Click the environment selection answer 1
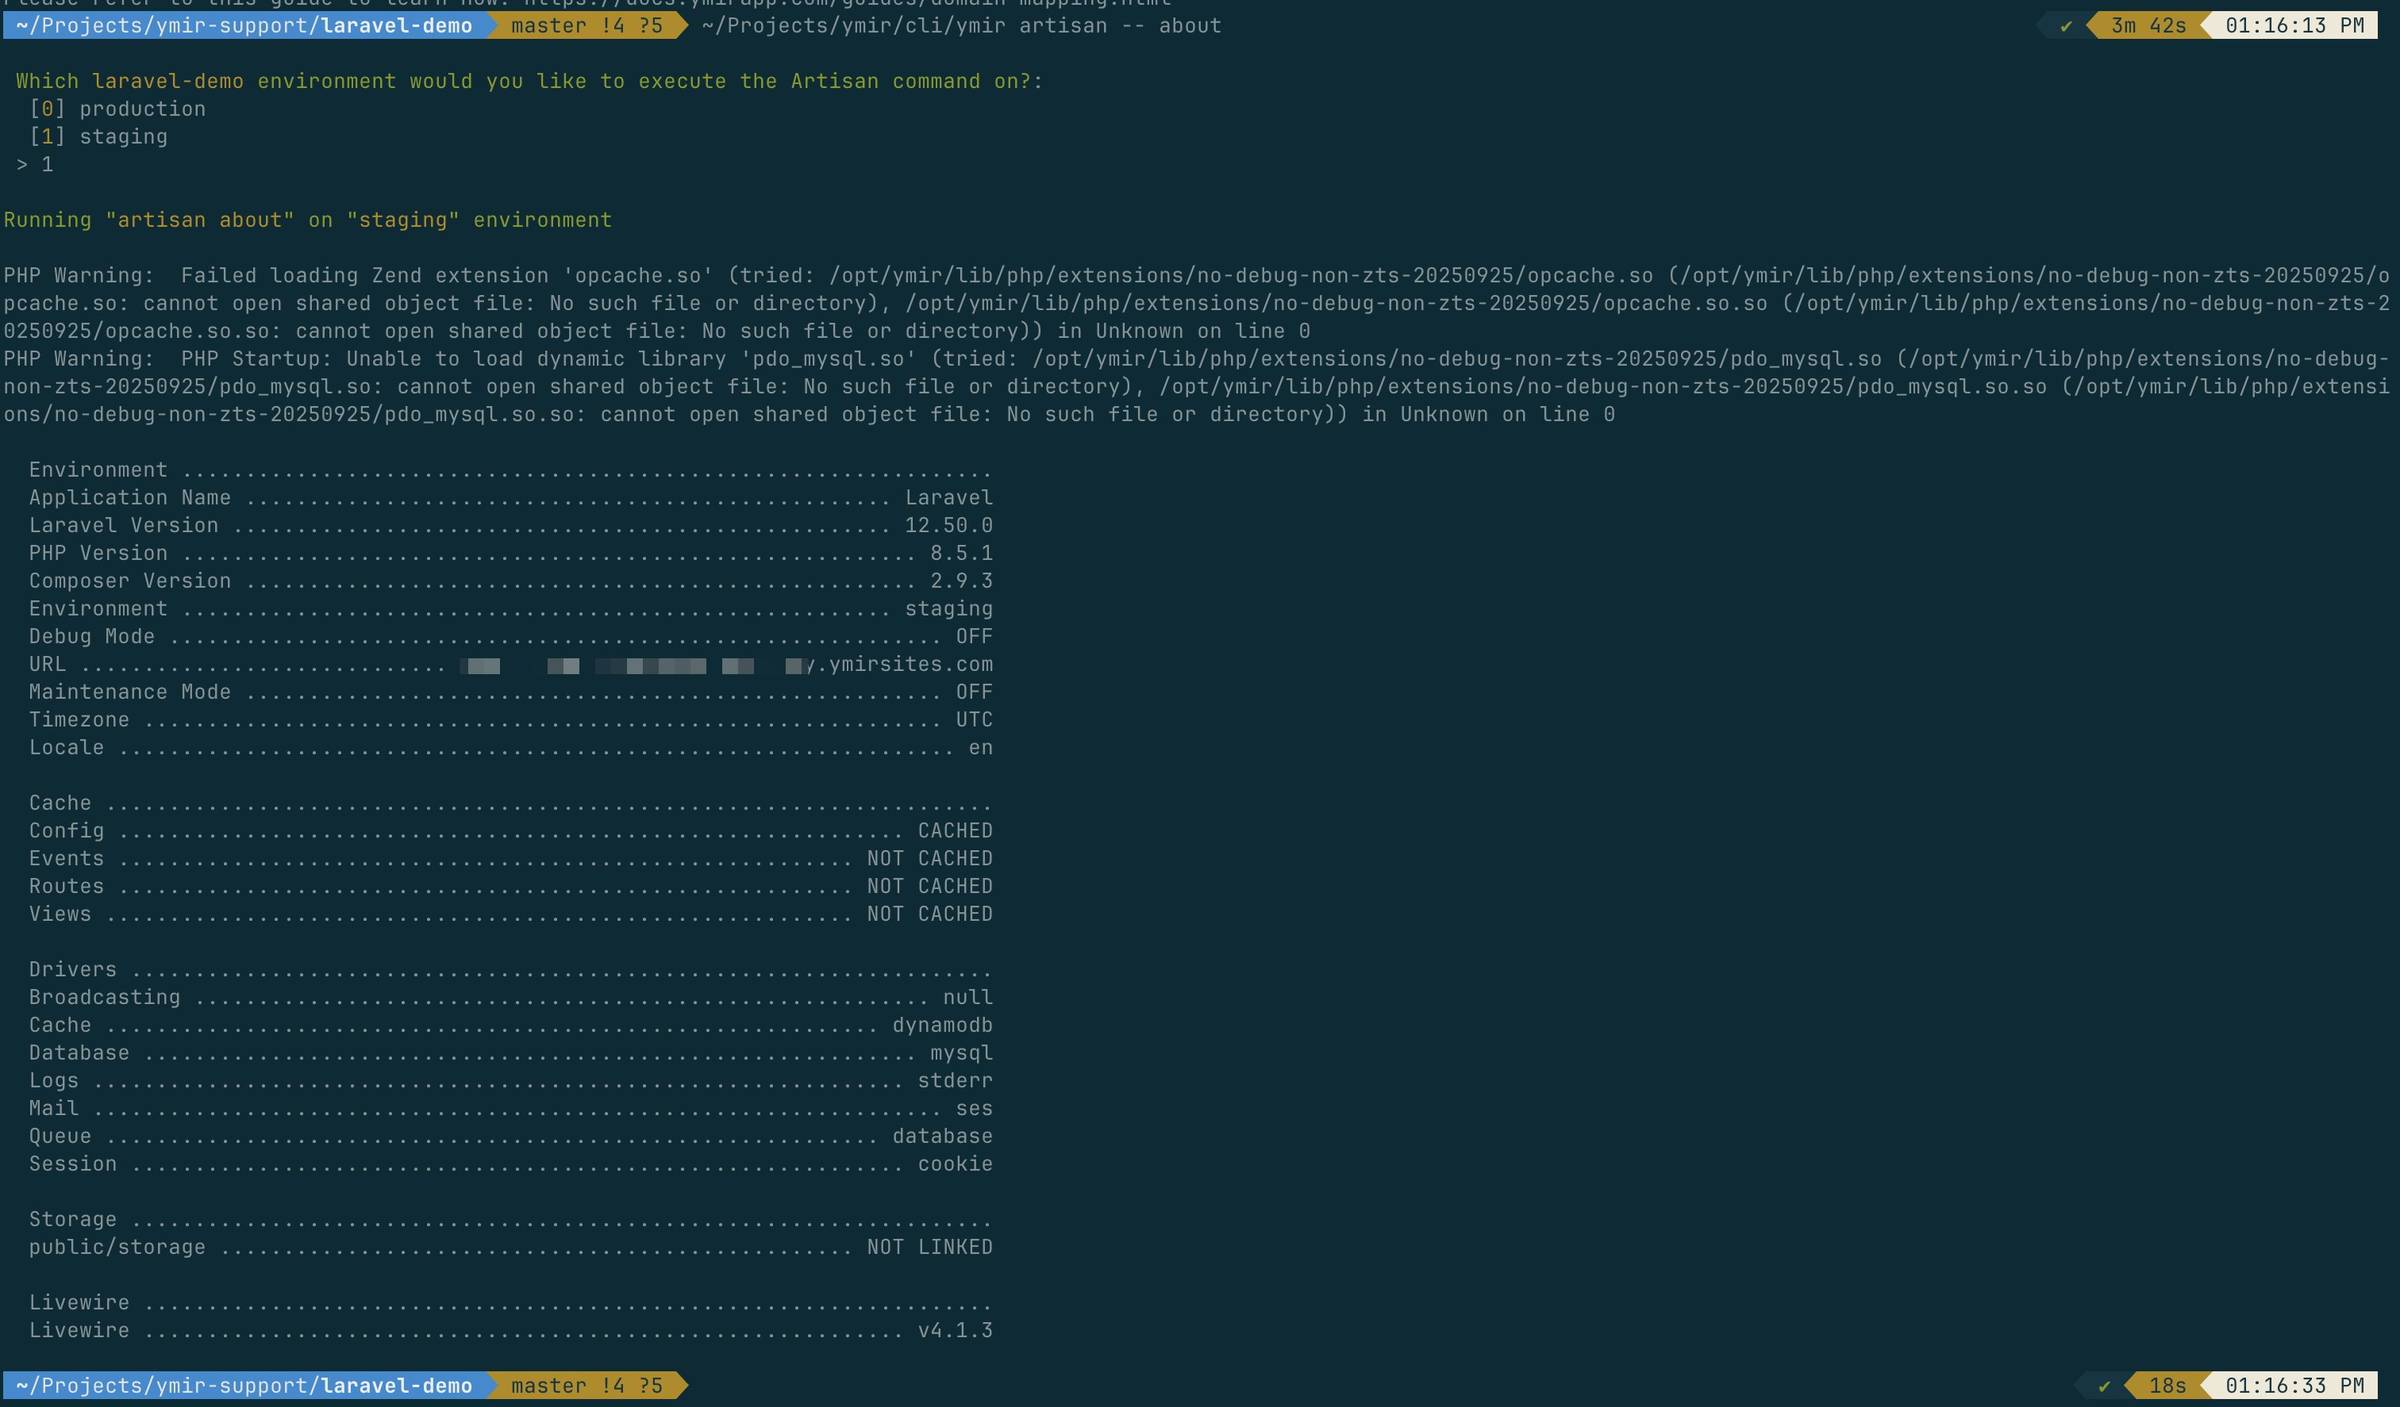Viewport: 2400px width, 1407px height. point(47,165)
